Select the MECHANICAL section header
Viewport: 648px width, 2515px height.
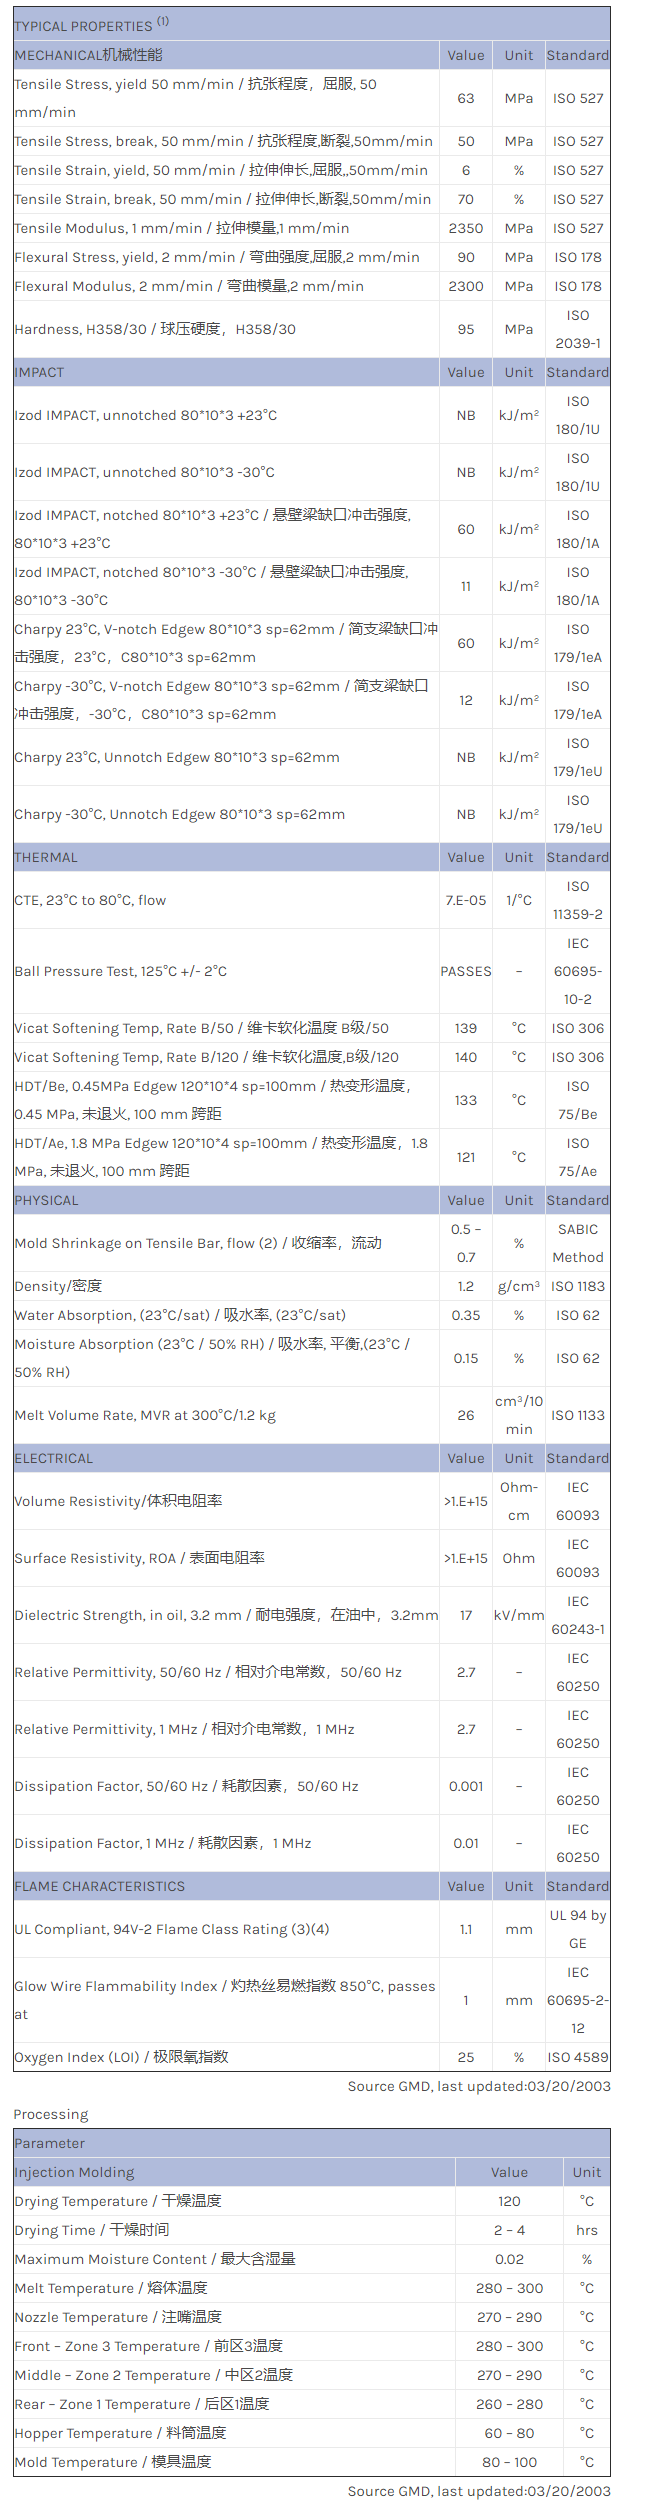pos(88,55)
